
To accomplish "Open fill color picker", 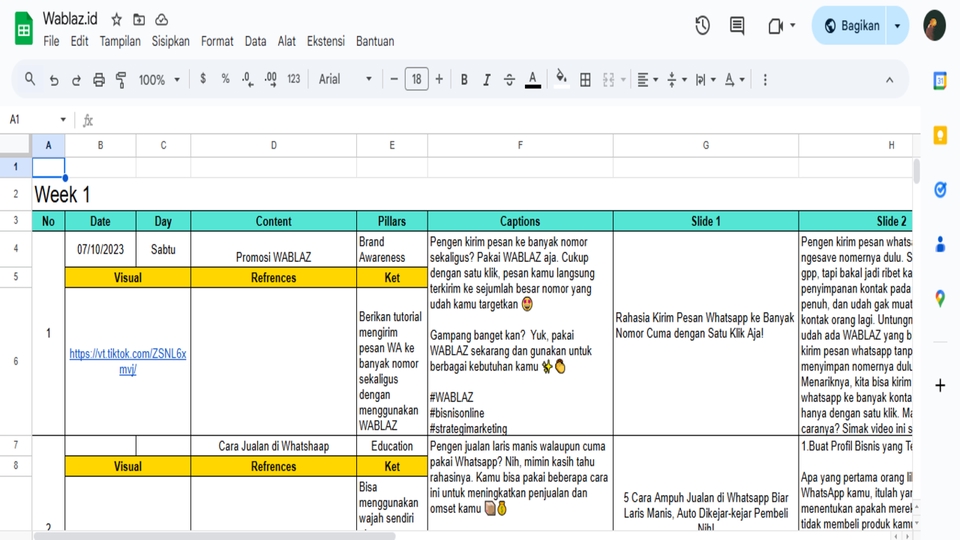I will click(561, 79).
